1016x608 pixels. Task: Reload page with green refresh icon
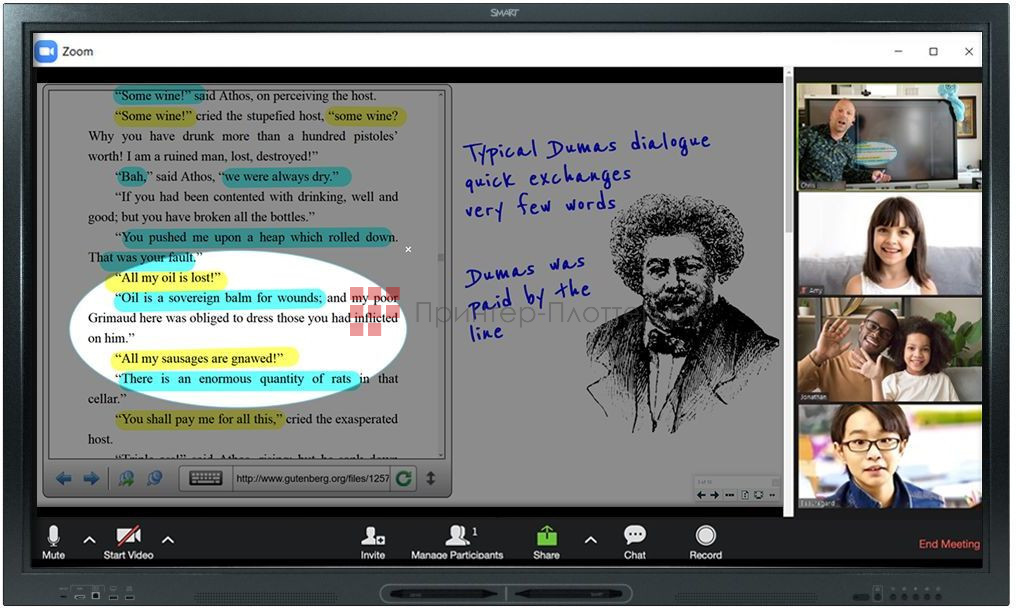coord(403,479)
